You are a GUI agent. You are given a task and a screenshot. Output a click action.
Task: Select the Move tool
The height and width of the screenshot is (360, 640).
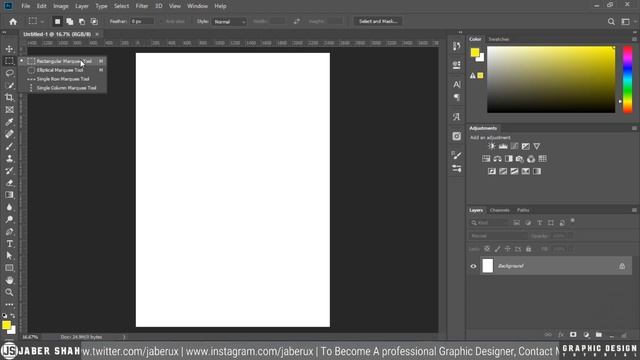click(9, 49)
